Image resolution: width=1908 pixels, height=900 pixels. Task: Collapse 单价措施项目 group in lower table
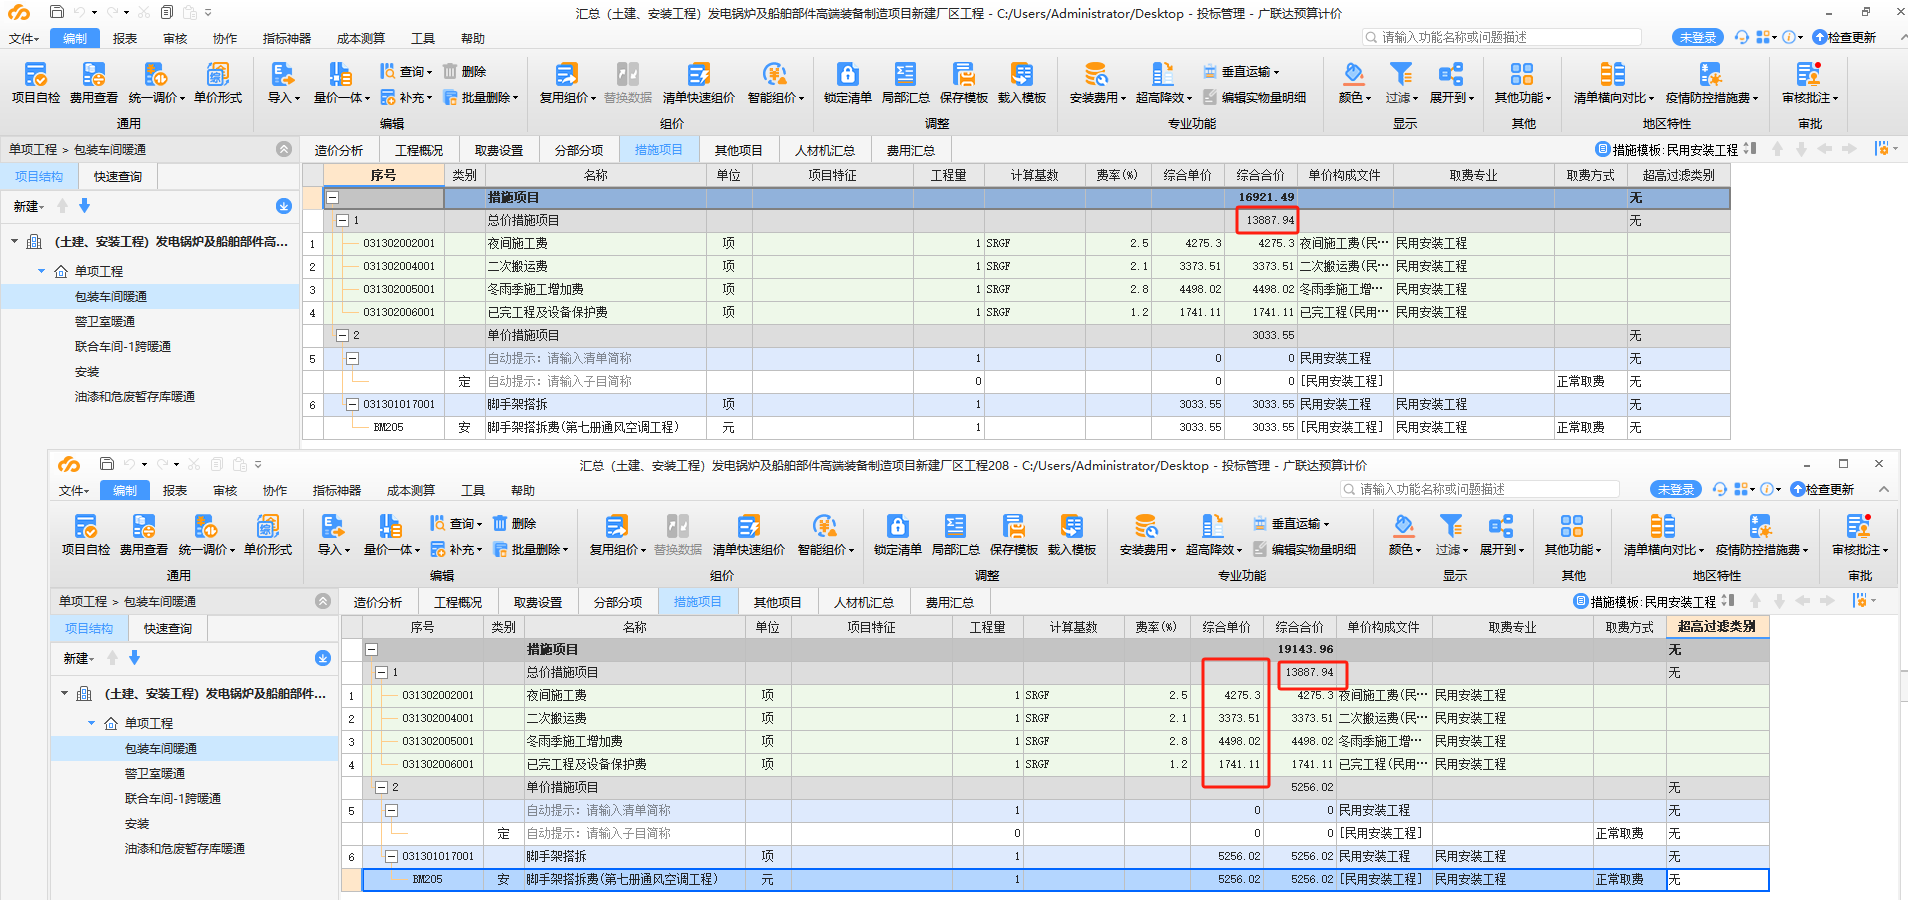pyautogui.click(x=382, y=787)
